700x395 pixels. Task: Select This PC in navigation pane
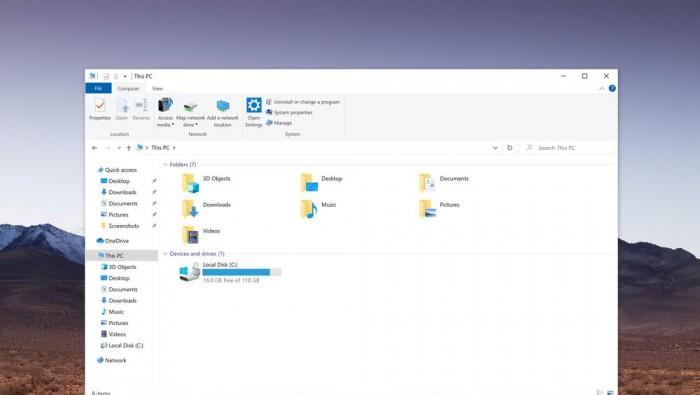point(121,255)
